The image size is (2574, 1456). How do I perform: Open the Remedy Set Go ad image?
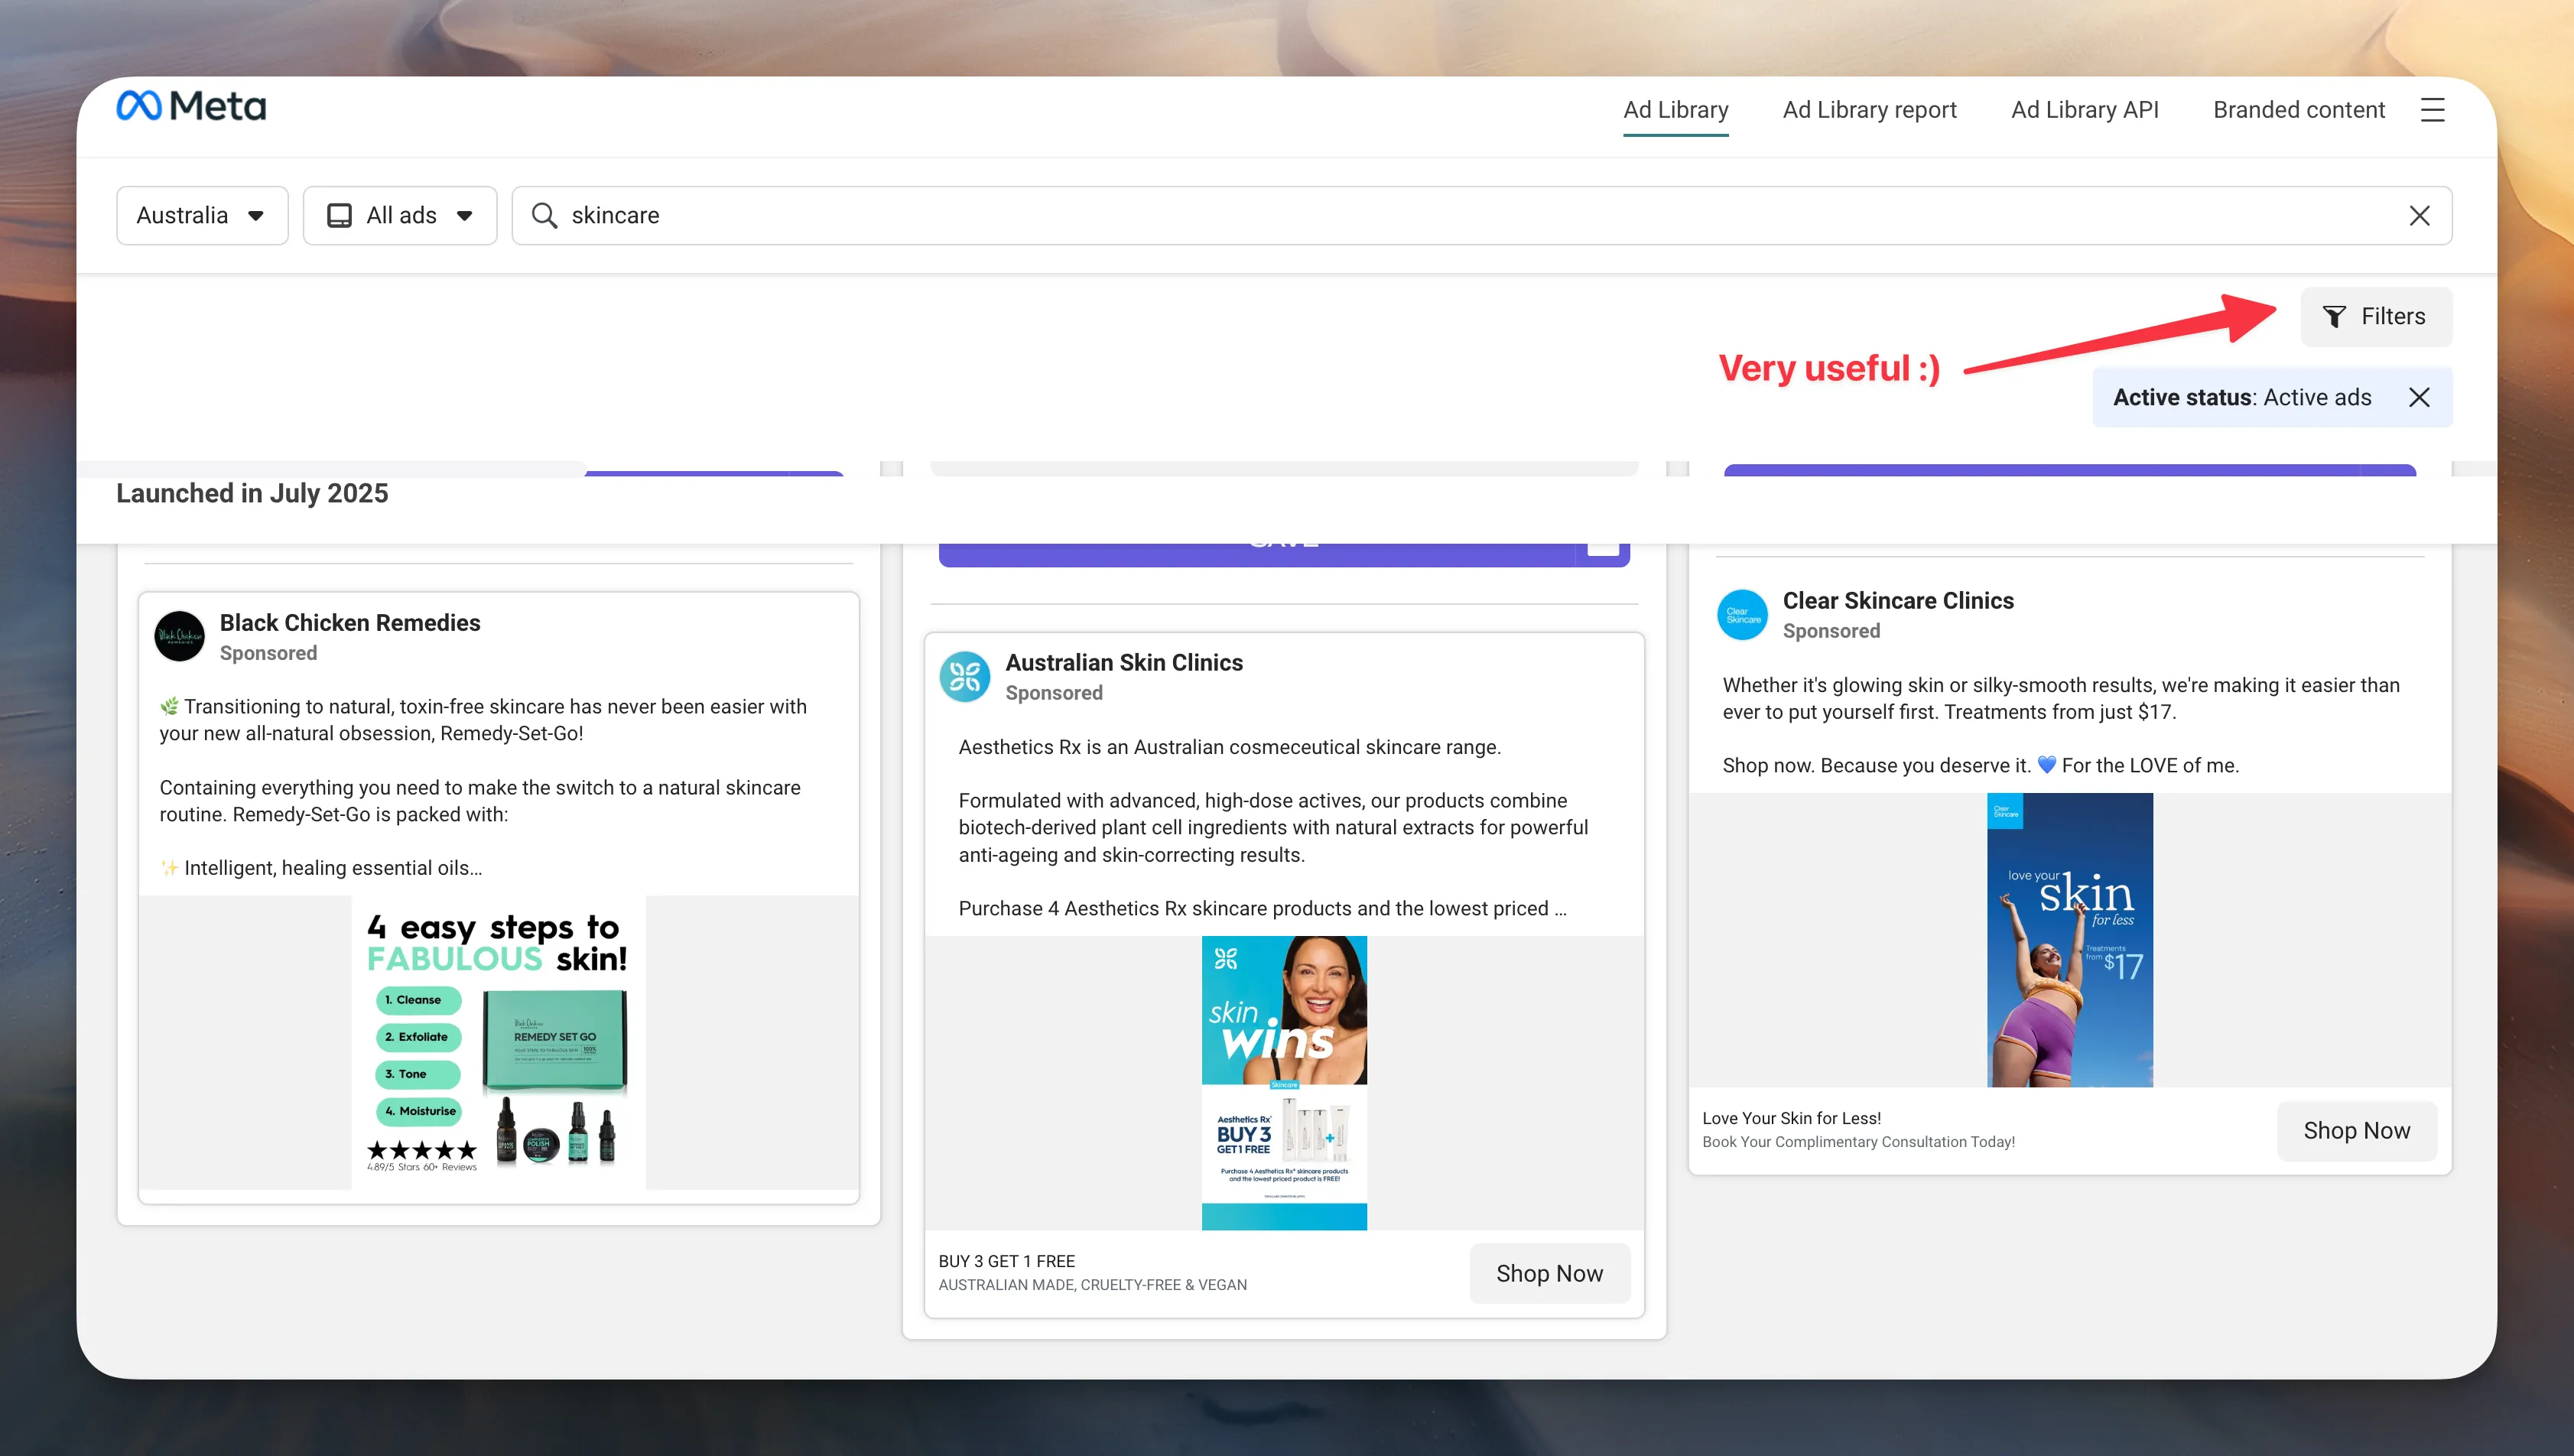(x=498, y=1041)
